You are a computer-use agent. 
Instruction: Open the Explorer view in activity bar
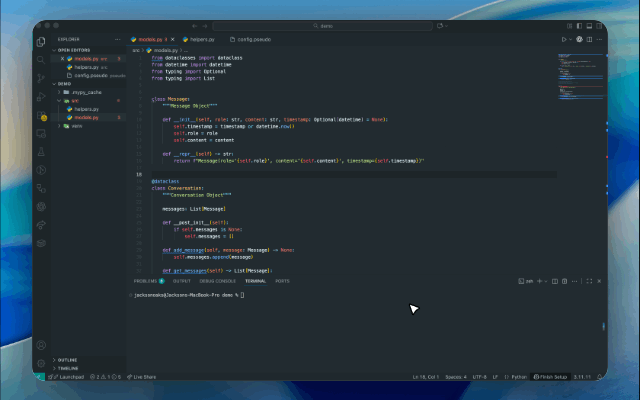point(41,42)
